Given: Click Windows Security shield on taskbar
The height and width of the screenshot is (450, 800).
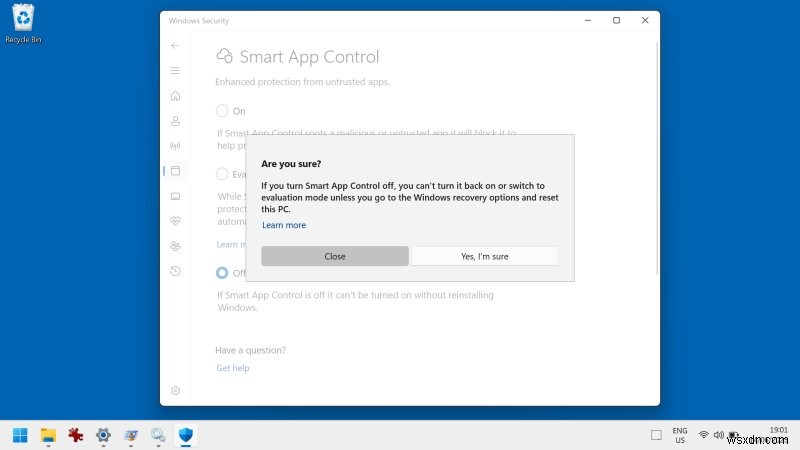Looking at the screenshot, I should coord(186,435).
